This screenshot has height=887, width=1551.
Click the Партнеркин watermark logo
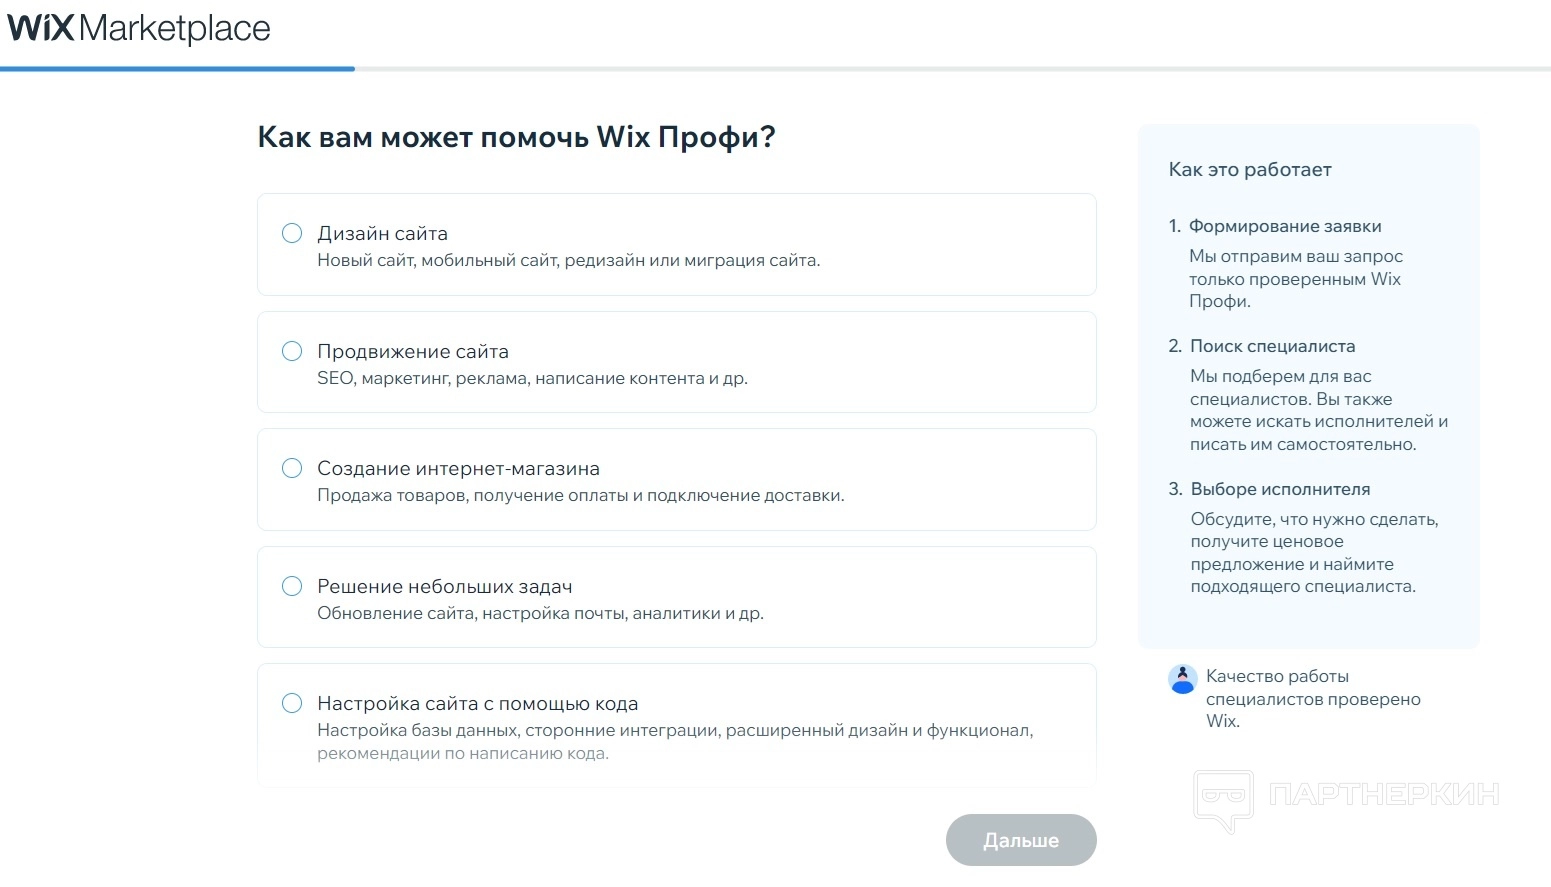click(1345, 796)
